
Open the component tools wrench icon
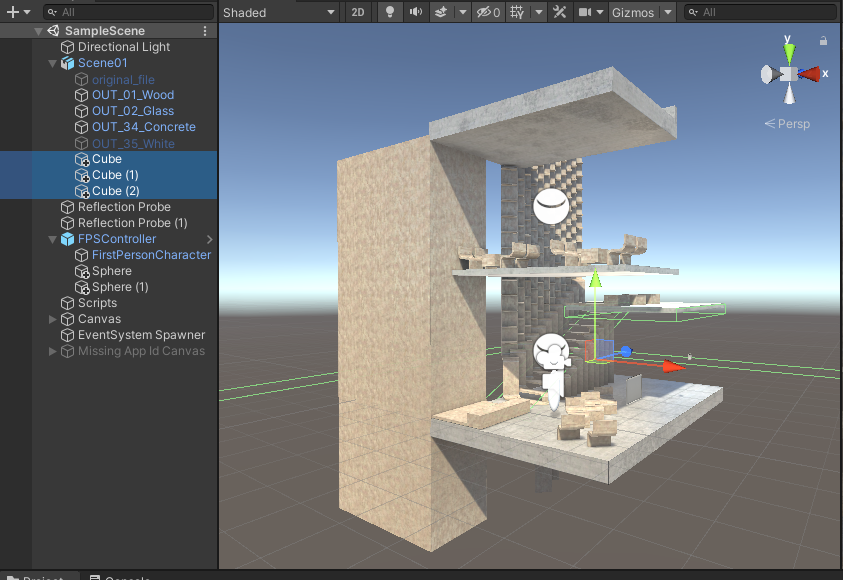click(x=559, y=12)
